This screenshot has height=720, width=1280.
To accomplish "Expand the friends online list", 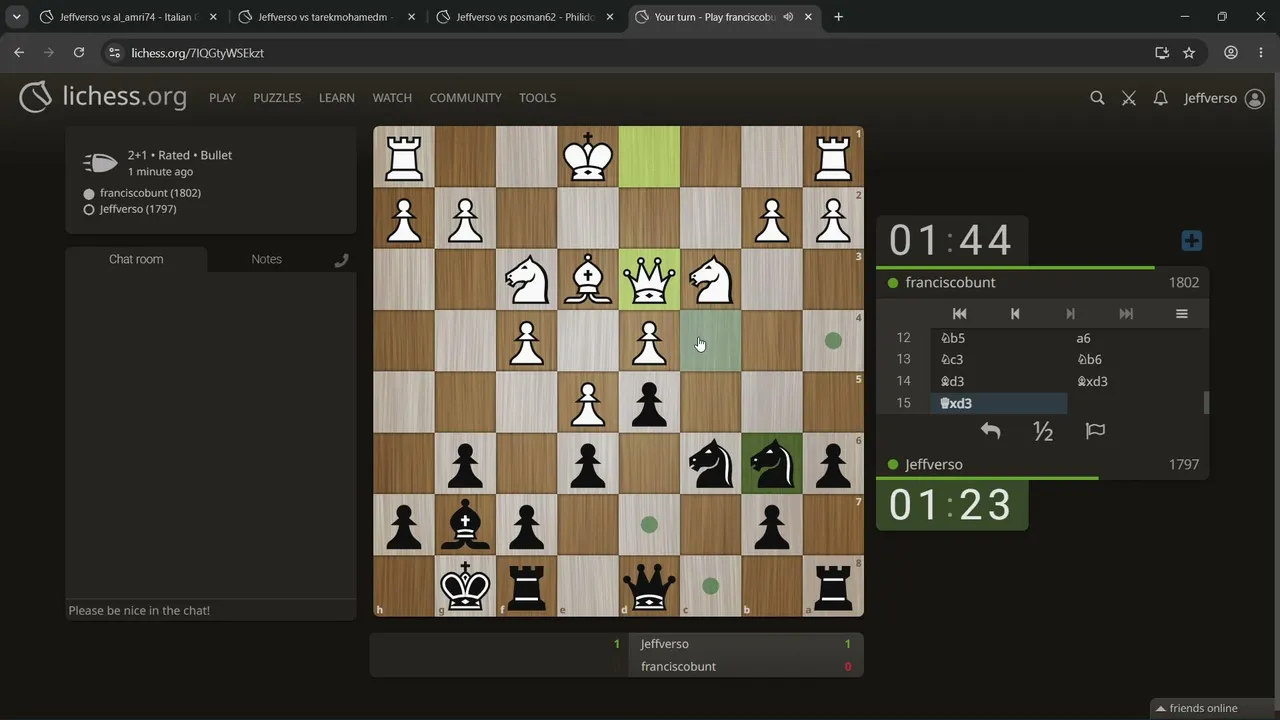I will pyautogui.click(x=1196, y=708).
